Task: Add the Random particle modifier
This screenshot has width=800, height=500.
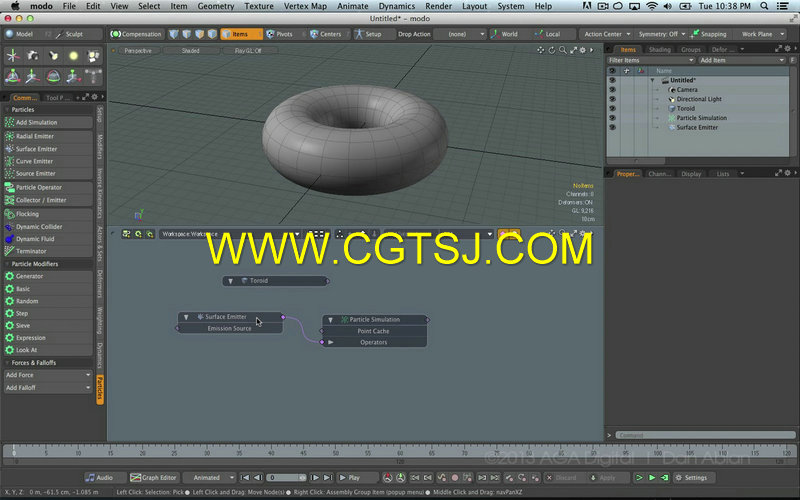Action: [48, 301]
